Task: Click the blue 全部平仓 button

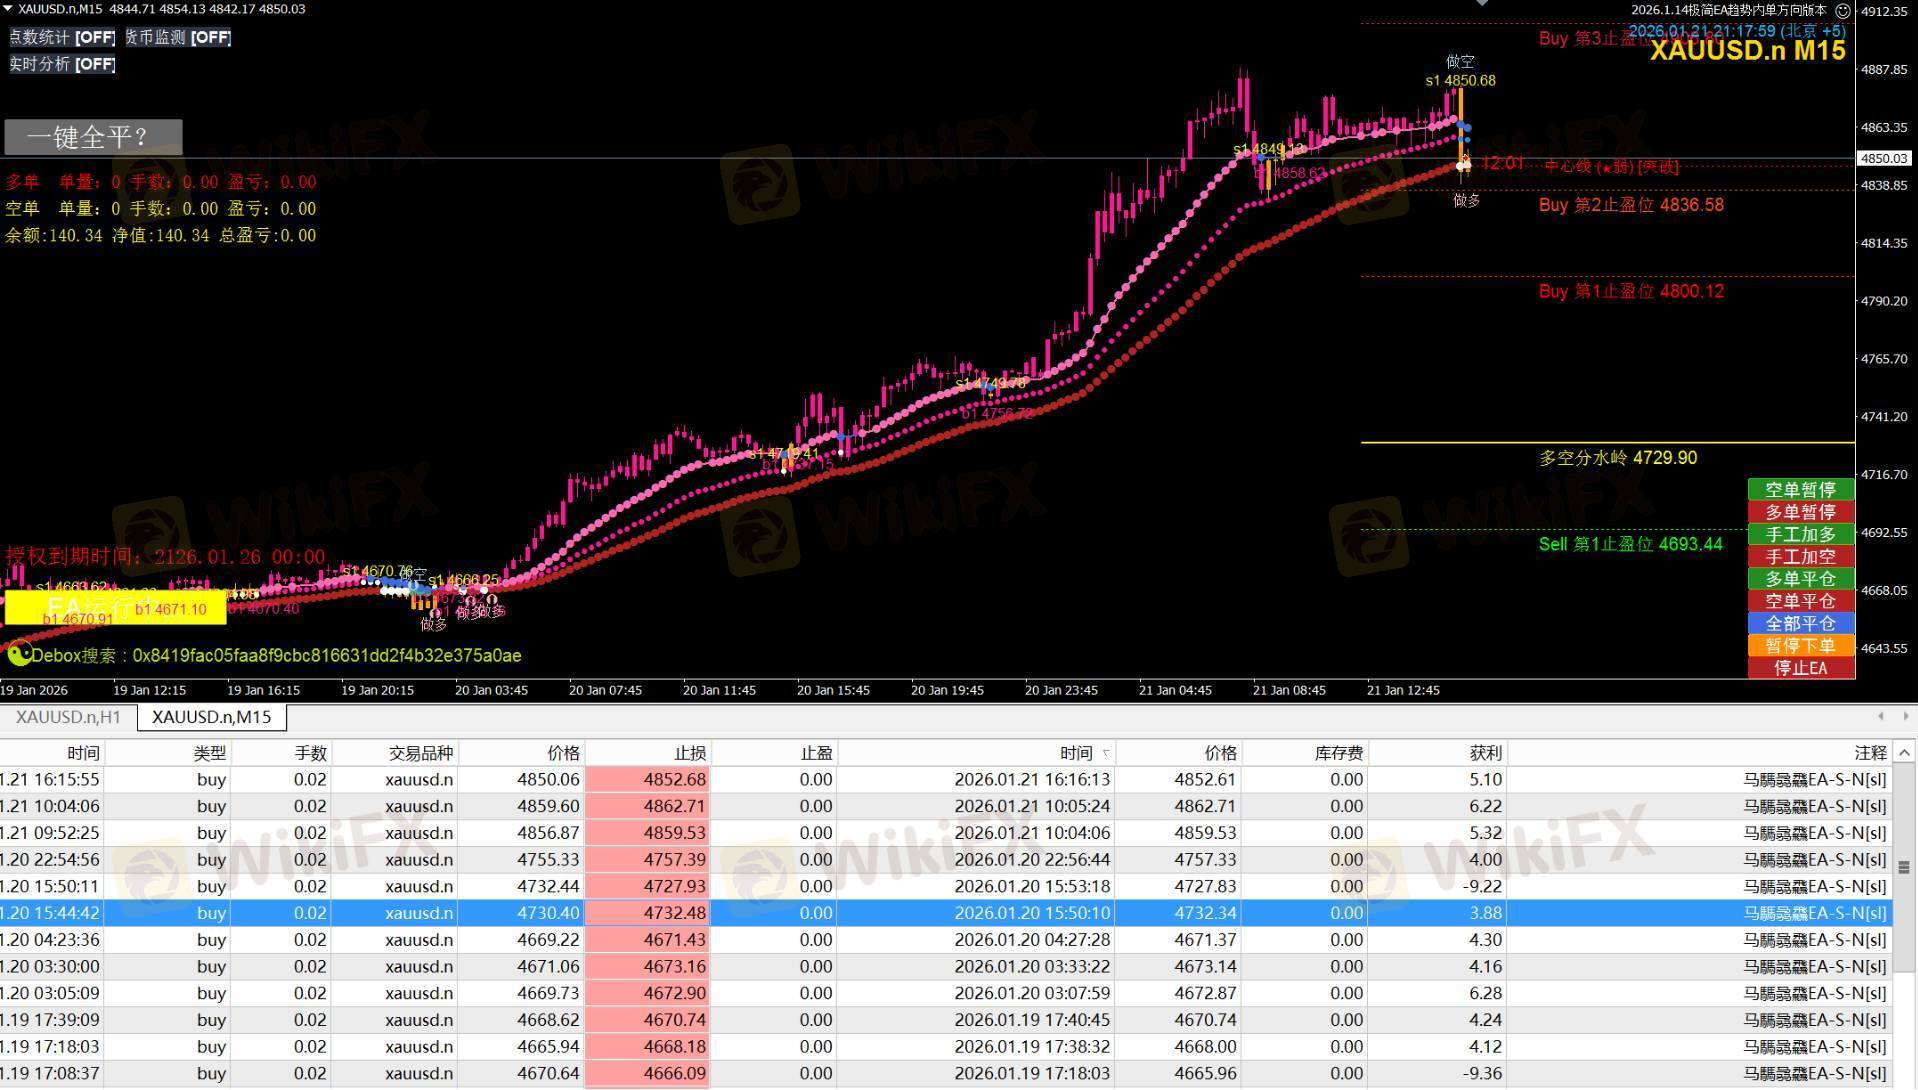Action: pos(1800,623)
